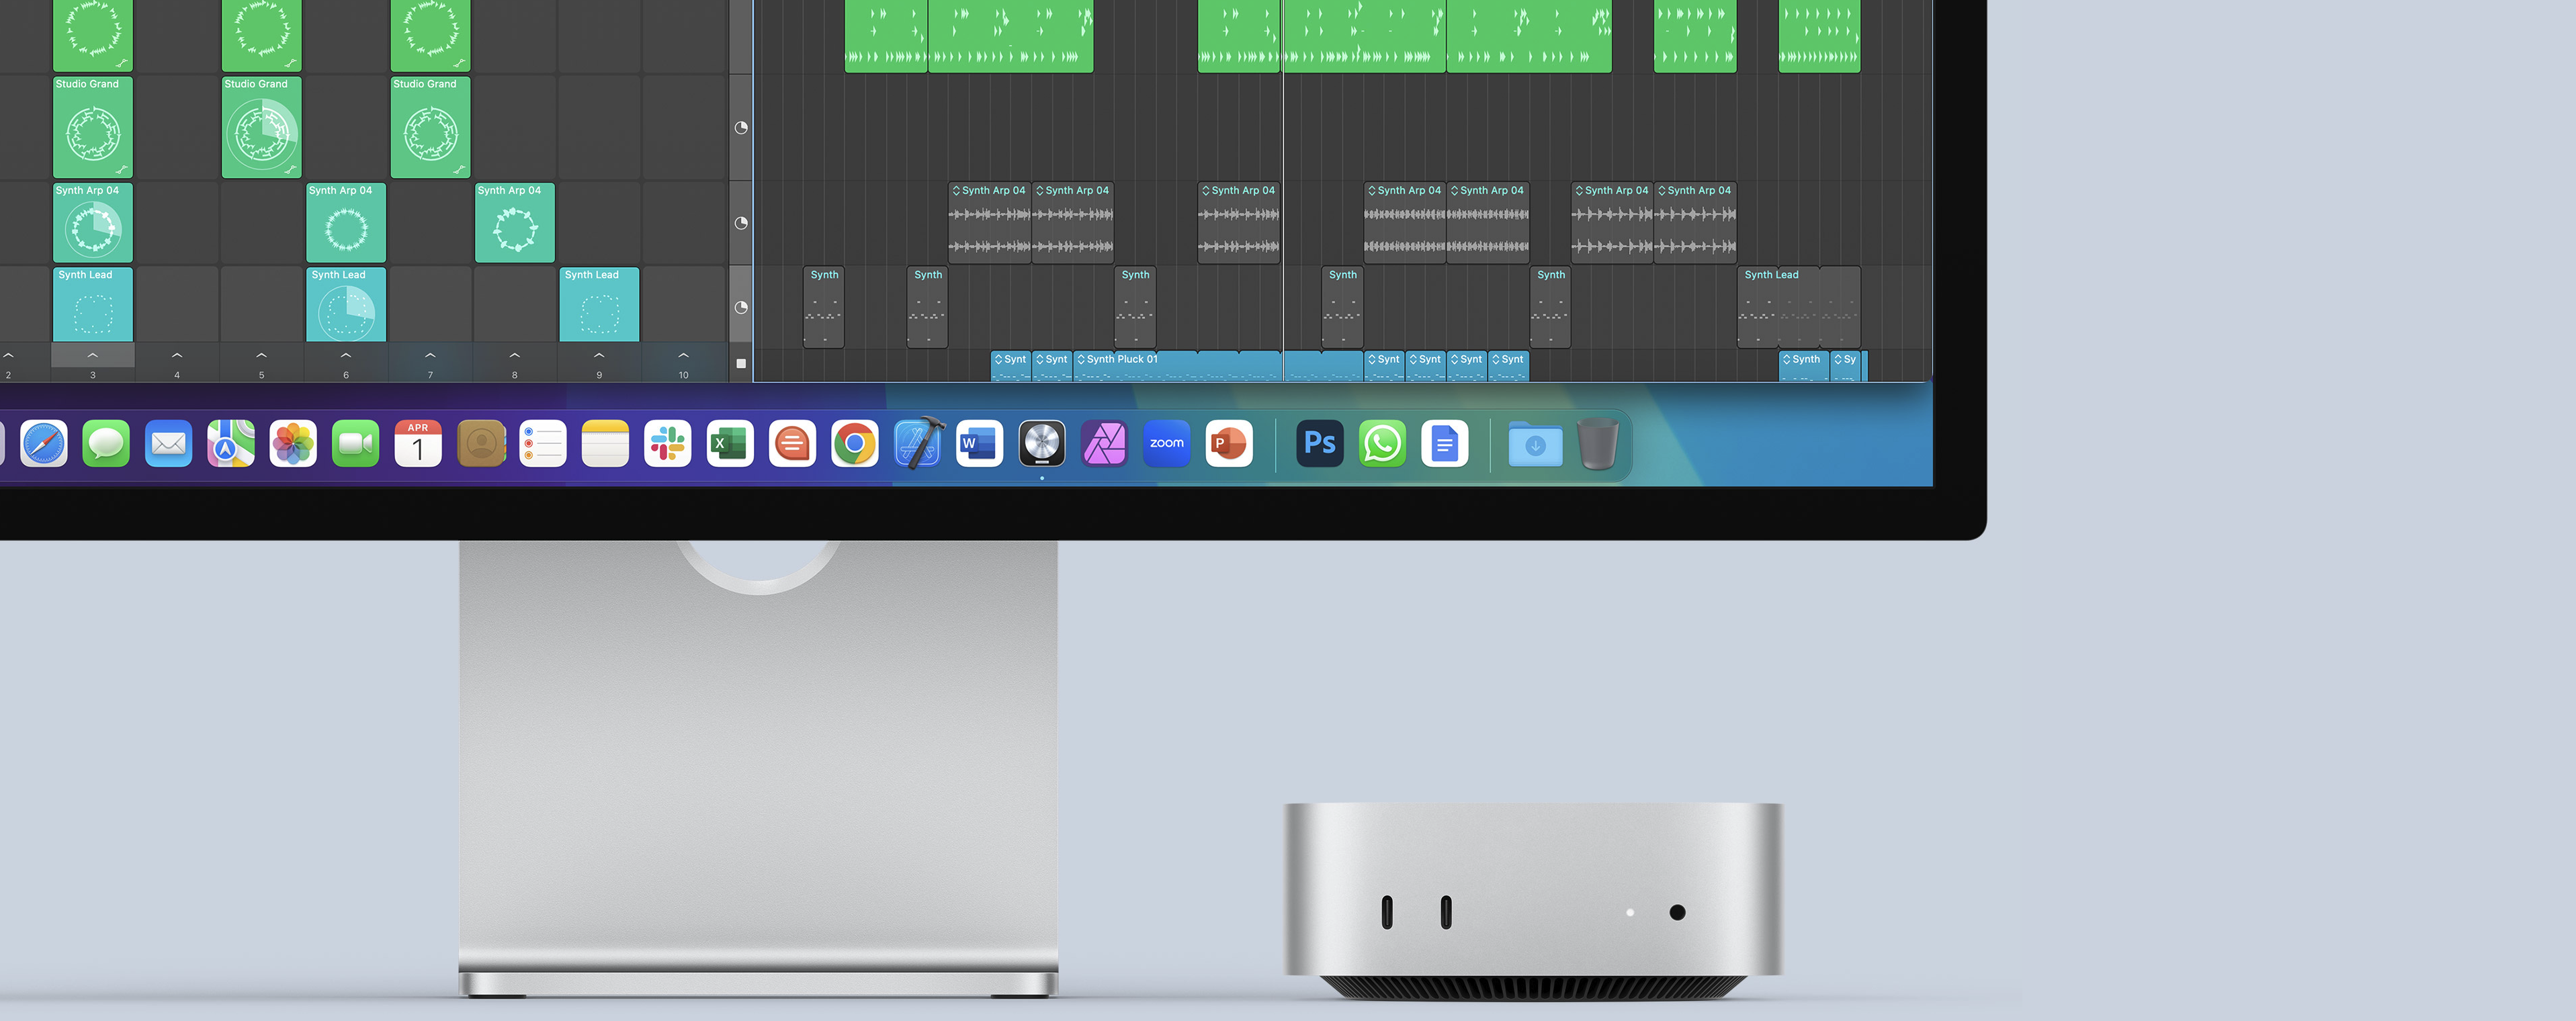Toggle the Synth Lead row cell-play indicator

pyautogui.click(x=741, y=307)
